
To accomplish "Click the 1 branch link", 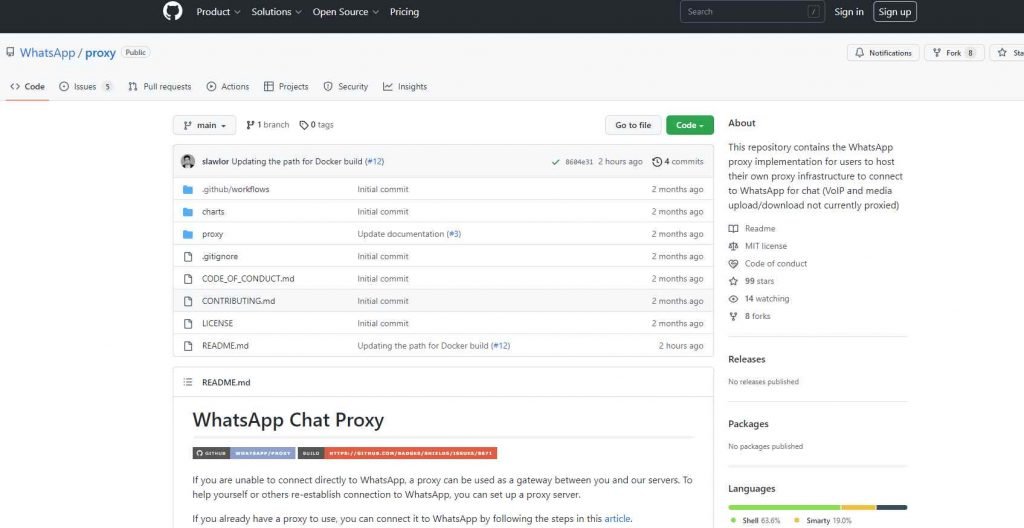I will [x=267, y=125].
